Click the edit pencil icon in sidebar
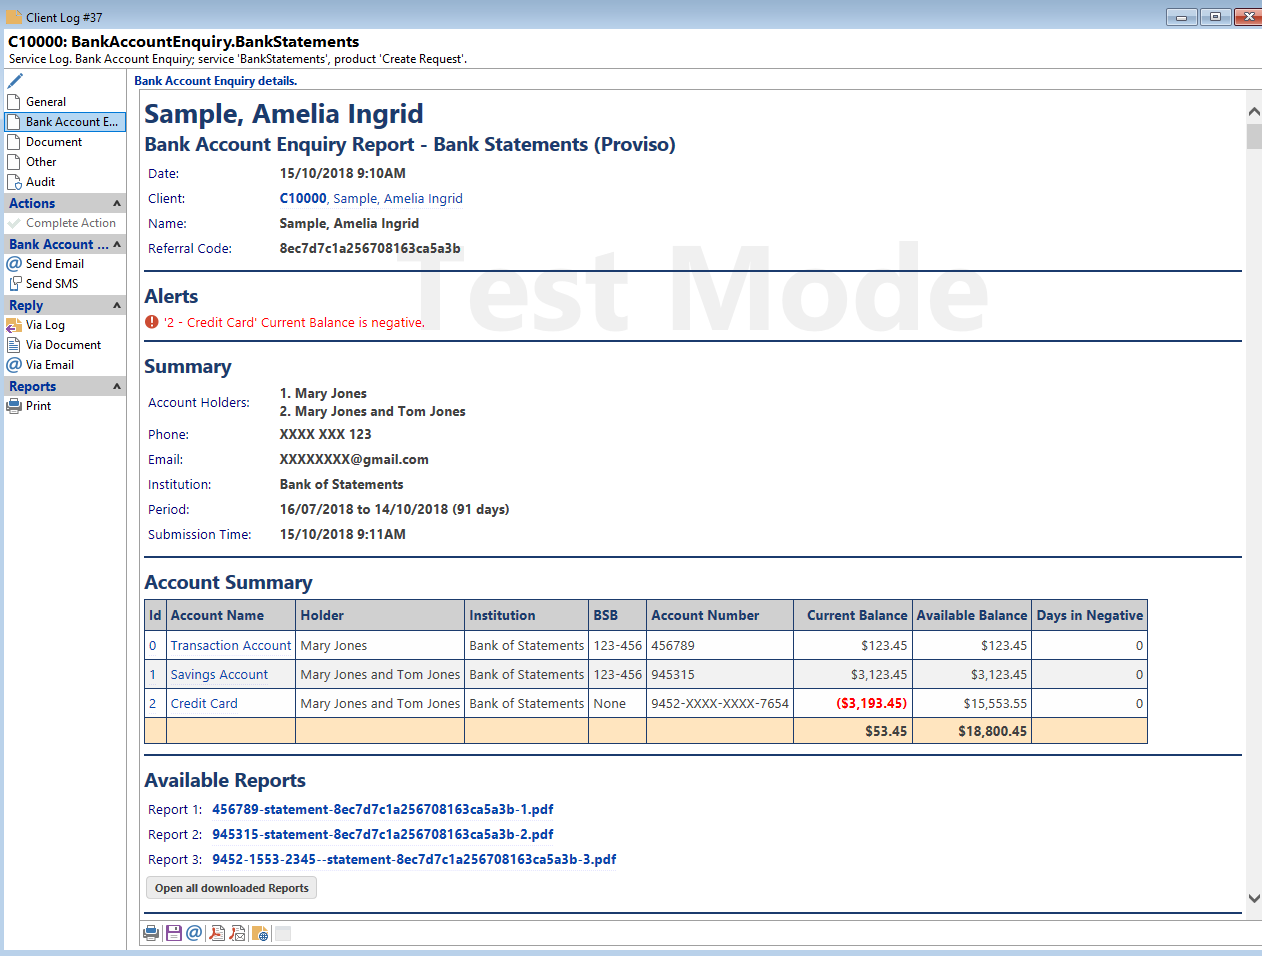1262x956 pixels. click(x=15, y=80)
